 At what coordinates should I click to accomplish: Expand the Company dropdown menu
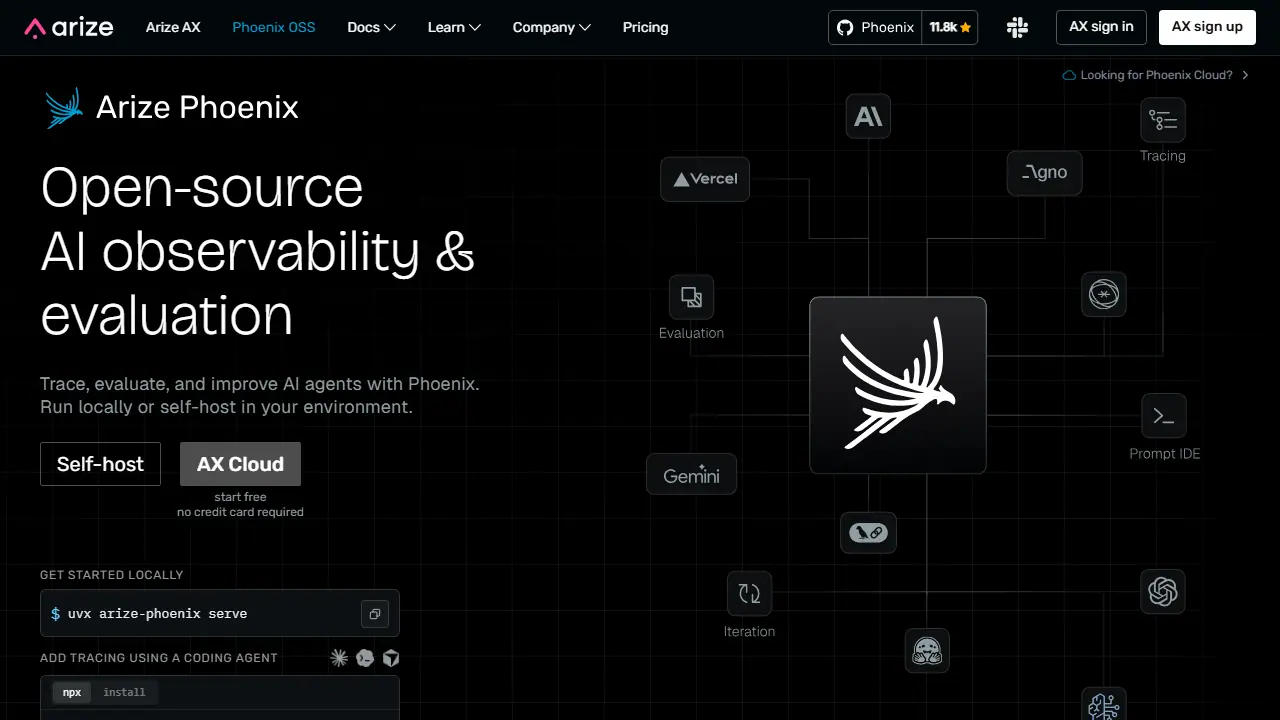coord(552,28)
